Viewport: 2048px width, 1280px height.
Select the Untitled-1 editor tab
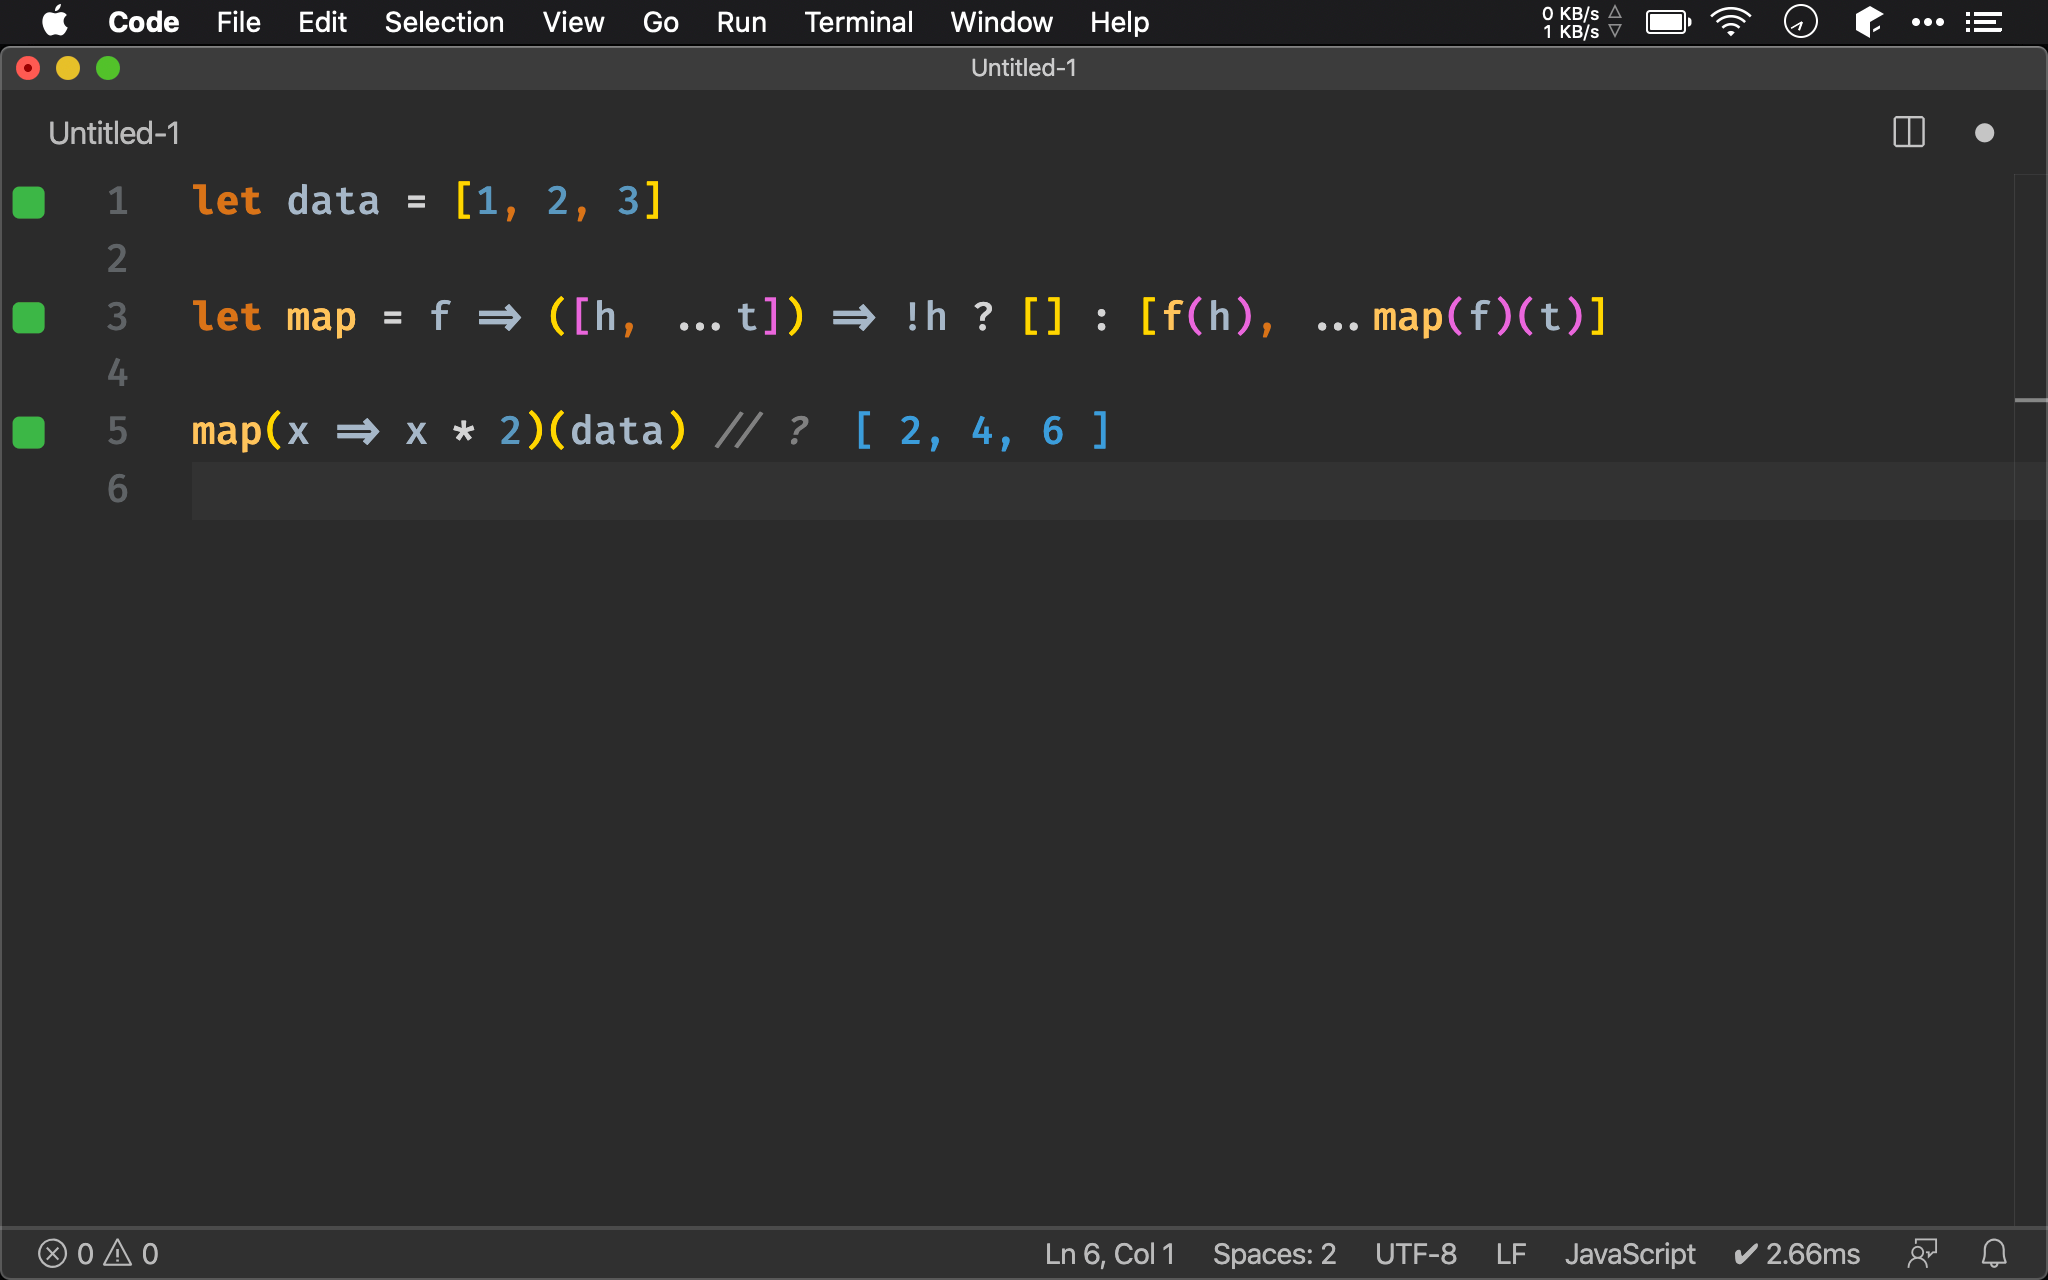coord(114,133)
